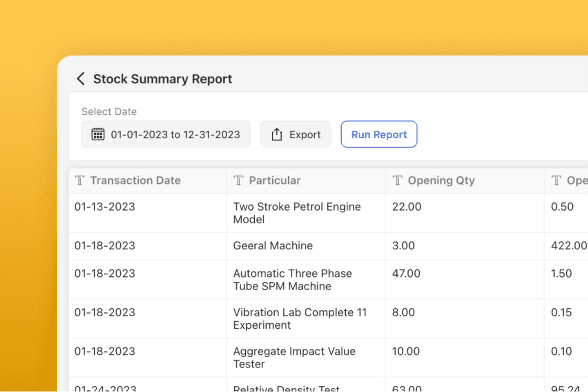
Task: Click opening quantity 8.00 cell
Action: pyautogui.click(x=465, y=319)
